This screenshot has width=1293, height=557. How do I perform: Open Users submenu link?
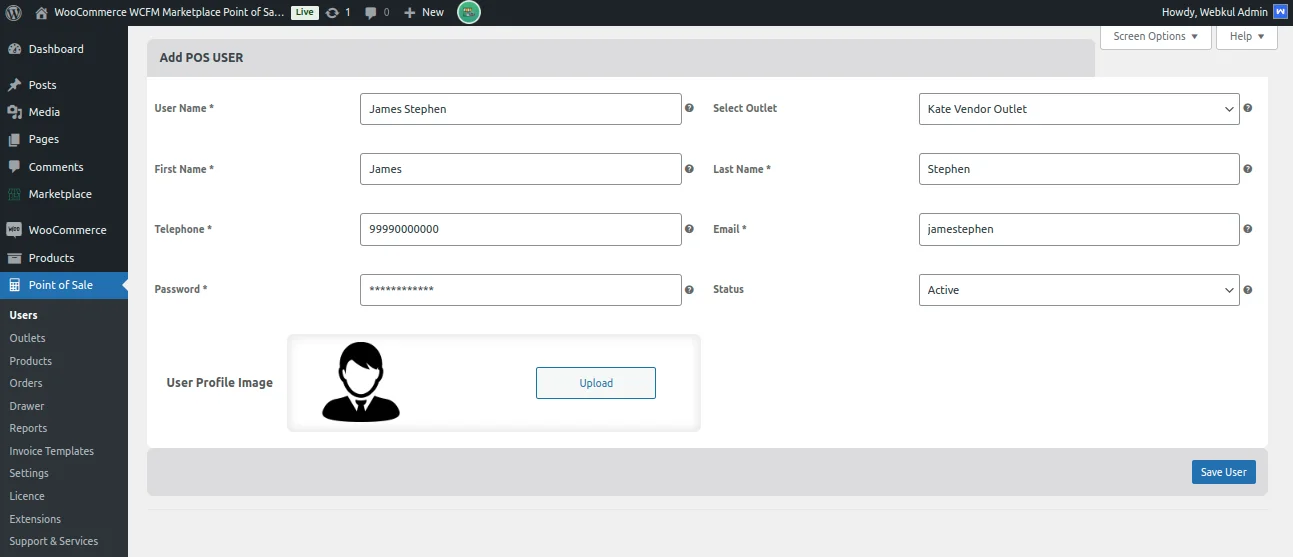coord(23,315)
